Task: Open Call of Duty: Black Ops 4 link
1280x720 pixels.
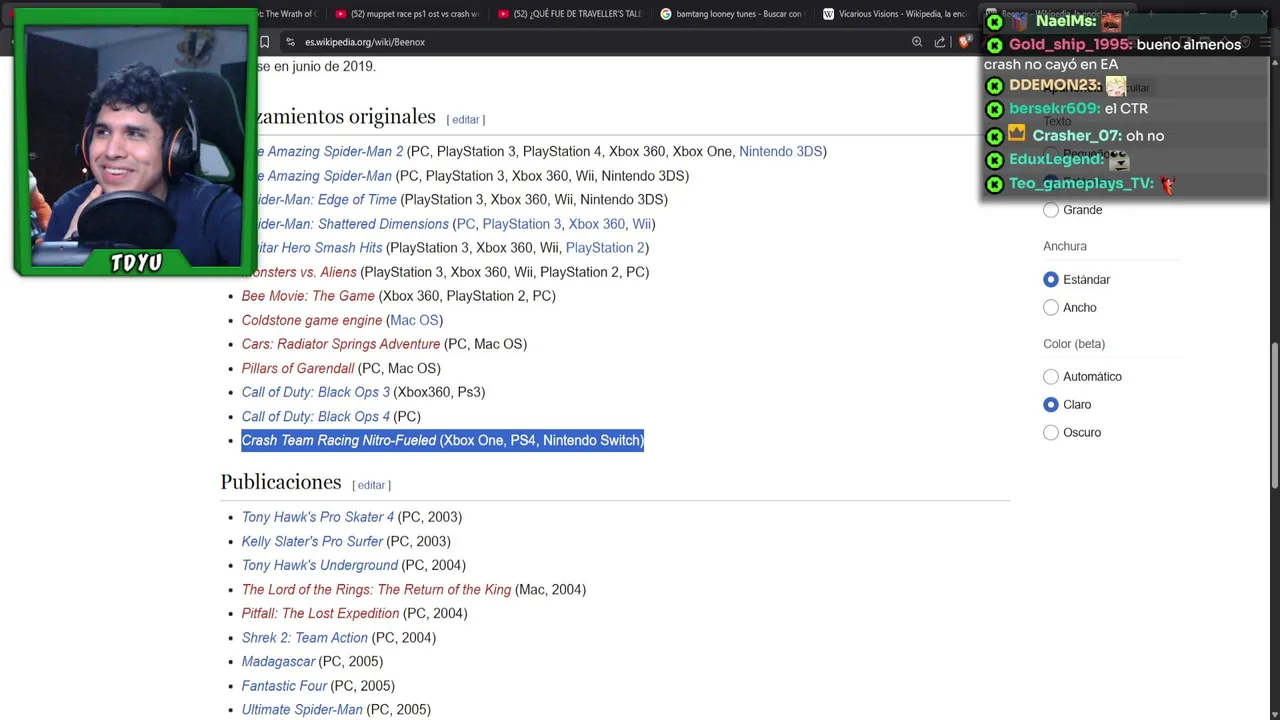Action: [316, 416]
